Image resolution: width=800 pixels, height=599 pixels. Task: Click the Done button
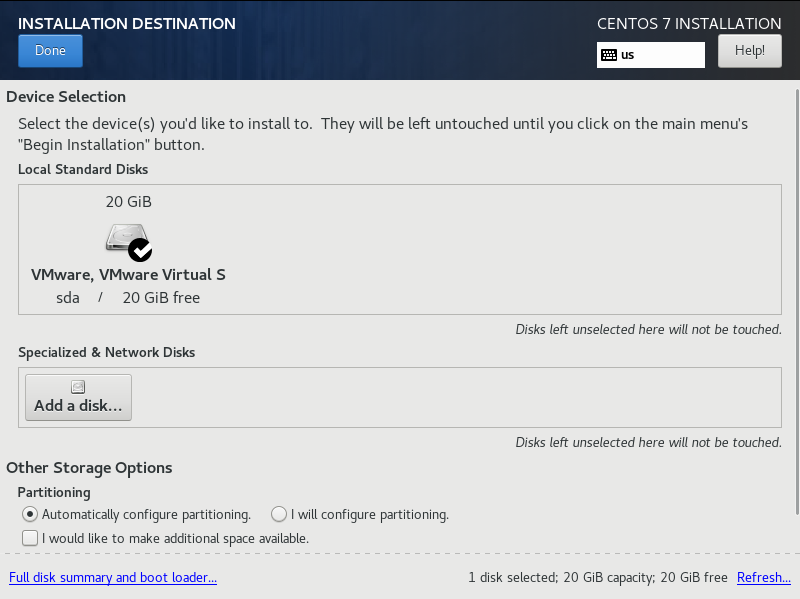(x=51, y=51)
